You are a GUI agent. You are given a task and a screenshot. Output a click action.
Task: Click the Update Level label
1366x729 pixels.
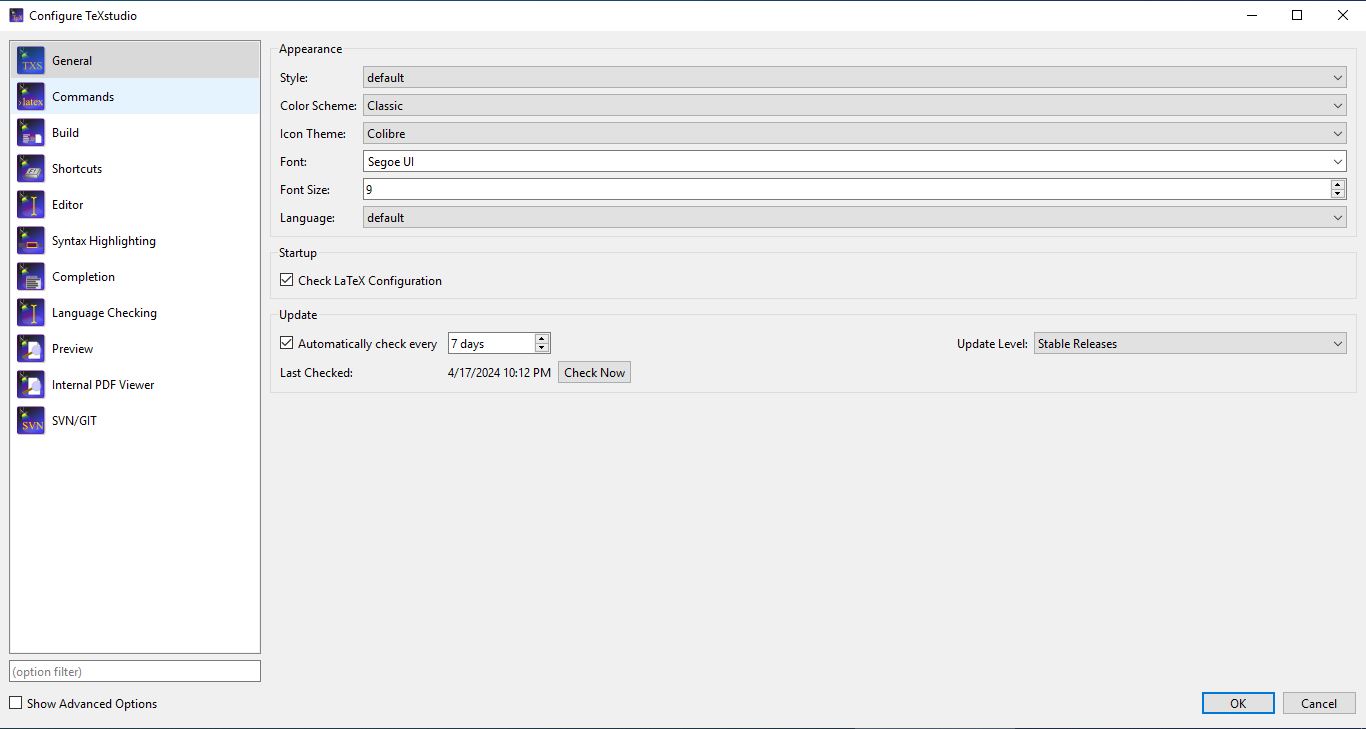click(x=992, y=343)
